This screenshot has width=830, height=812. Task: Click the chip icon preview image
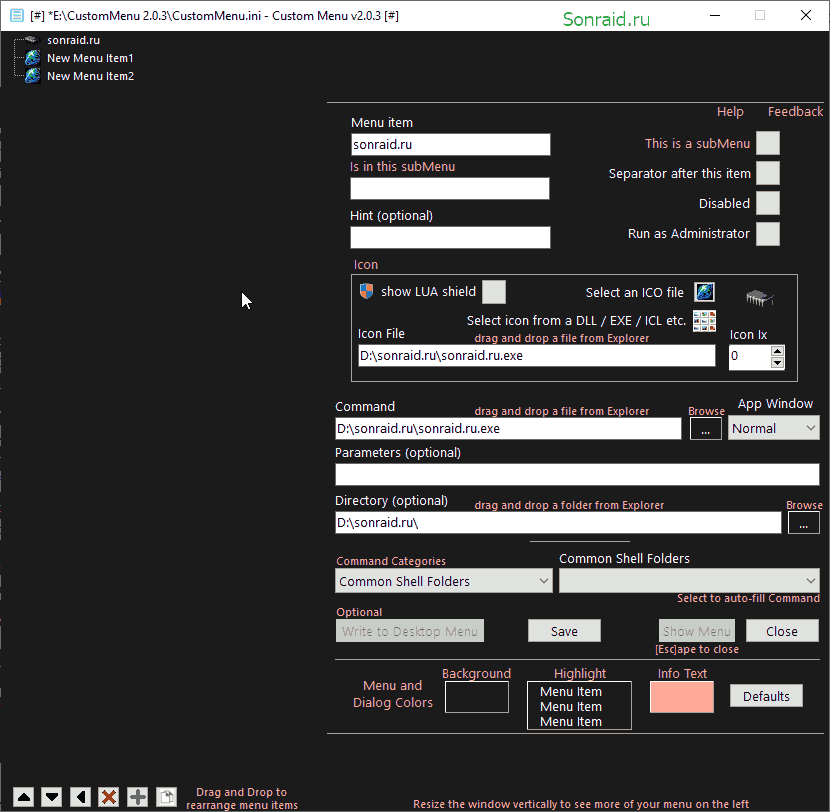(x=759, y=297)
